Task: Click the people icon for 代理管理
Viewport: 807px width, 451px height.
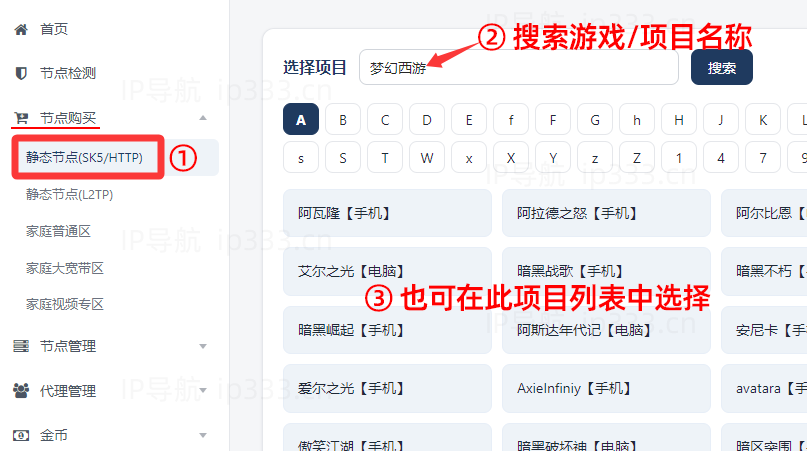Action: [x=21, y=391]
